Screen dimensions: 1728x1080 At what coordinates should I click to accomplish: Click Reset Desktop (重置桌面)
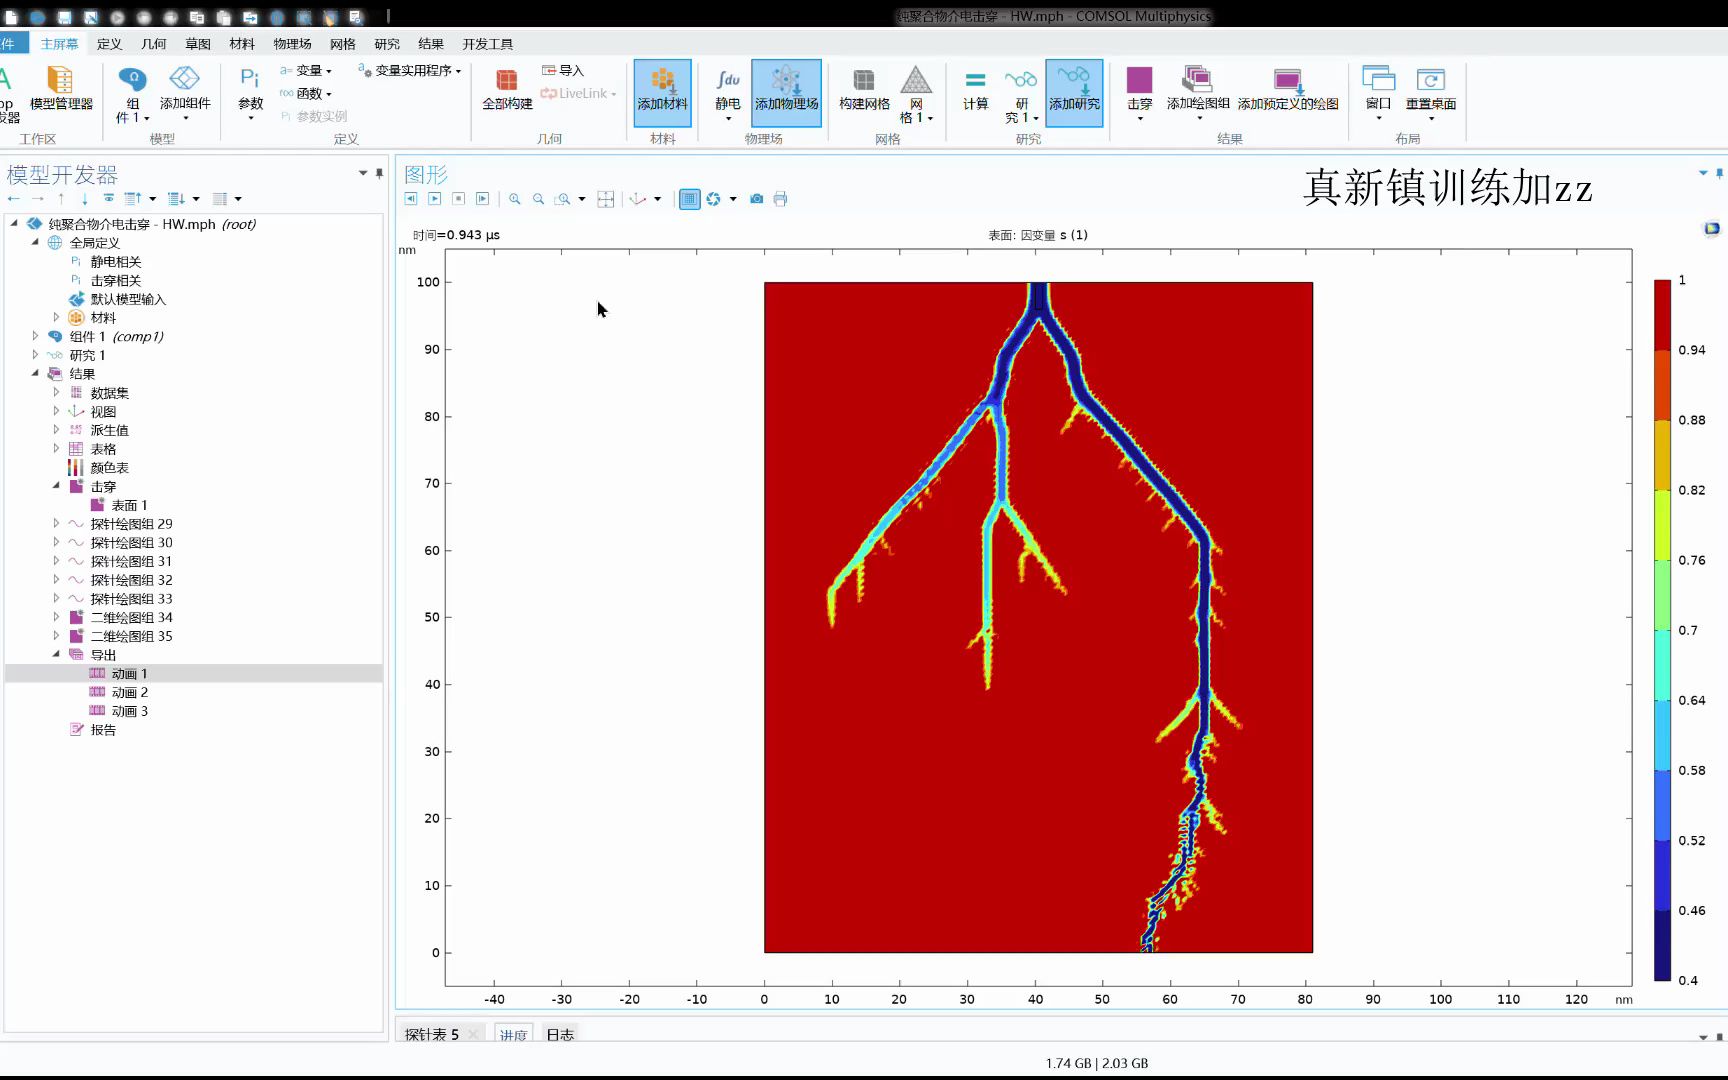pos(1430,92)
